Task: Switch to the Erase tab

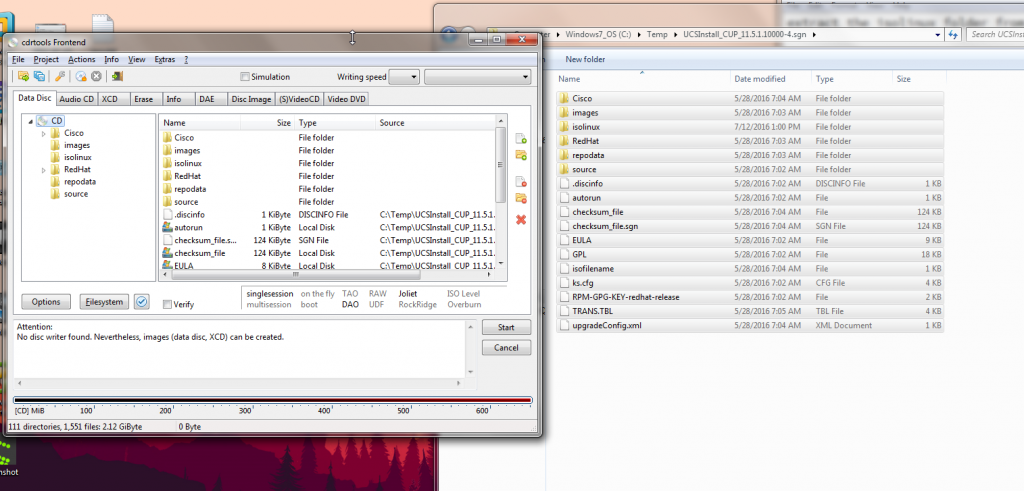Action: pos(144,99)
